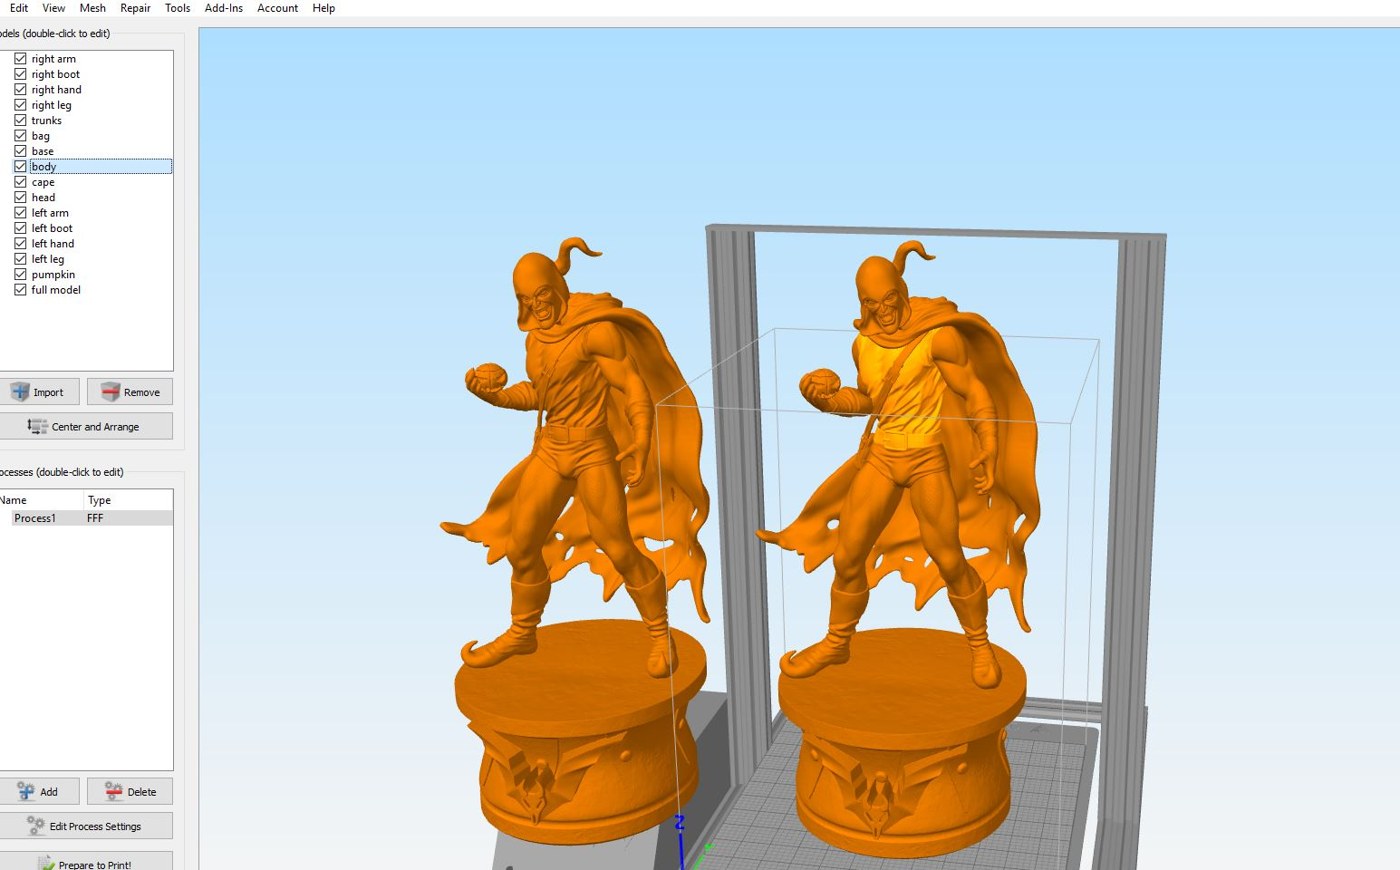Screen dimensions: 1400x870
Task: Toggle the trunks checkbox
Action: point(20,120)
